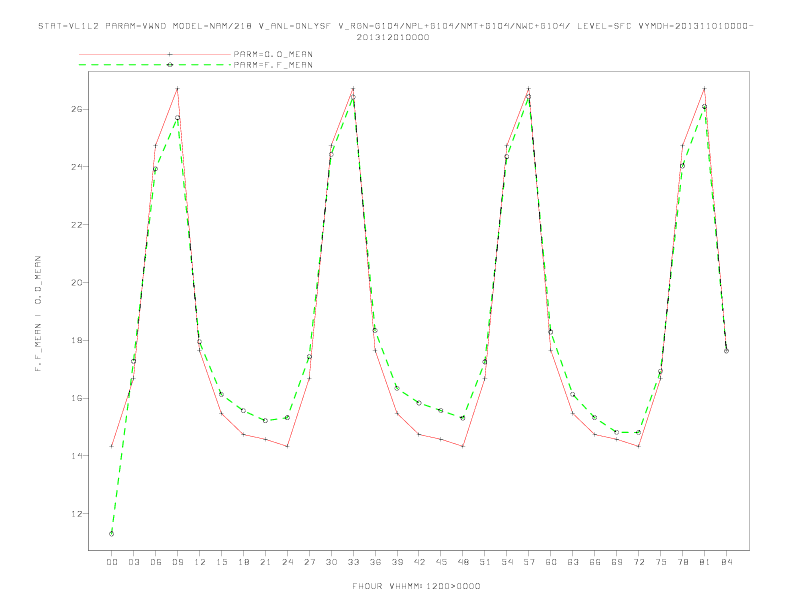Click the plus marker on the red legend line

(170, 54)
